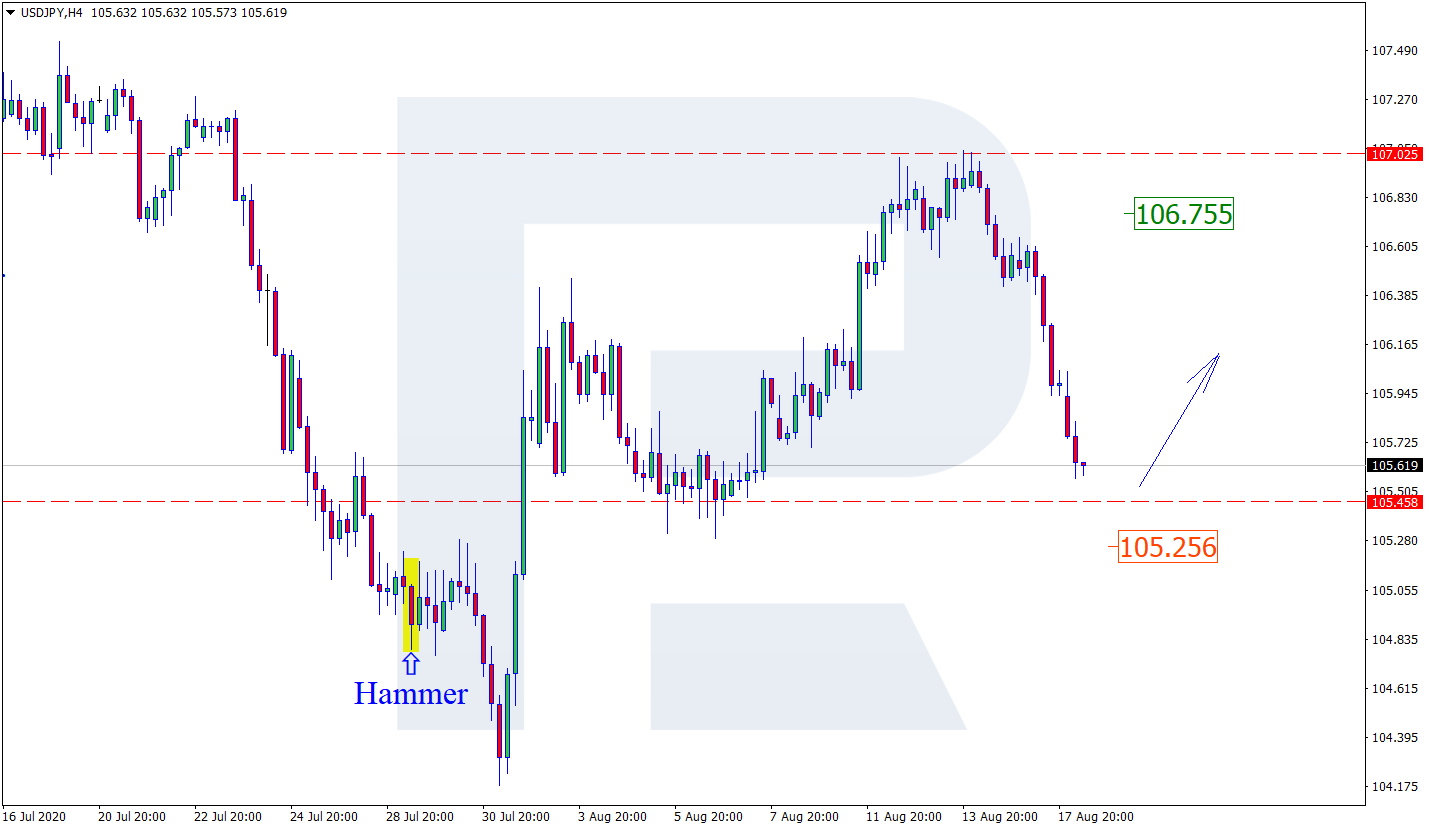Screen dimensions: 1429x829
Task: Click 105.945 on the price axis
Action: (x=1396, y=394)
